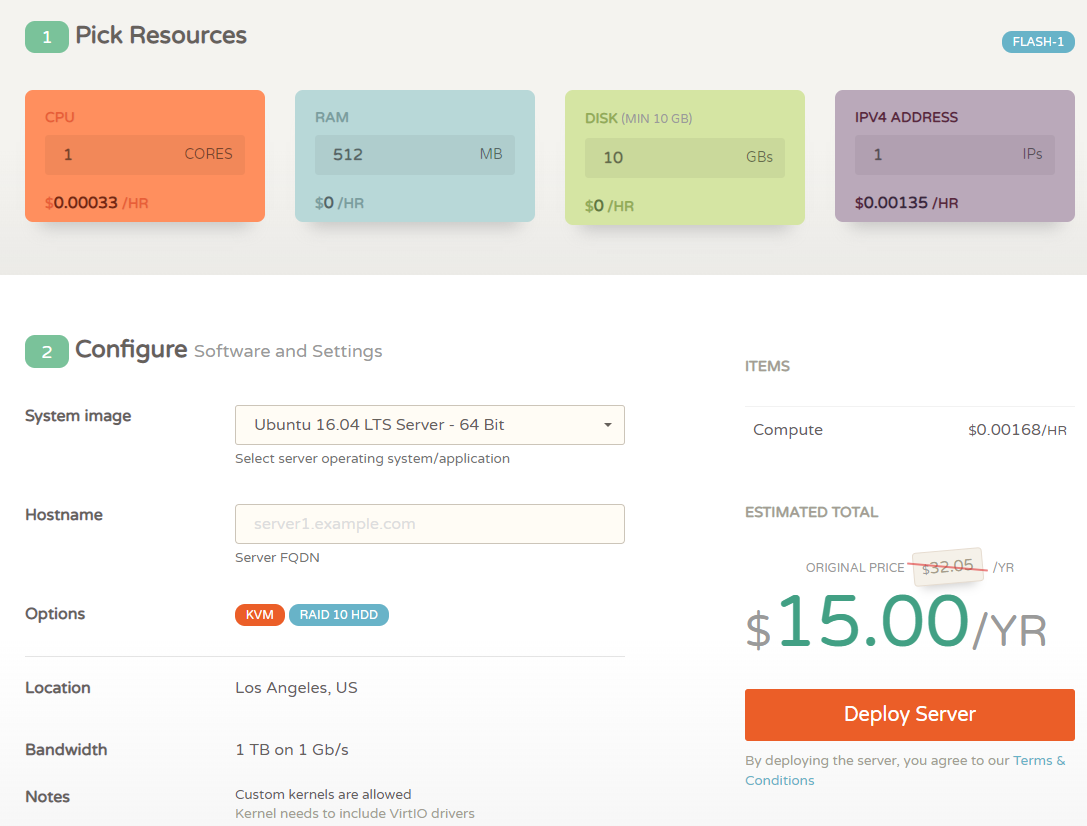Focus the Hostname text field
The image size is (1087, 826).
click(429, 524)
